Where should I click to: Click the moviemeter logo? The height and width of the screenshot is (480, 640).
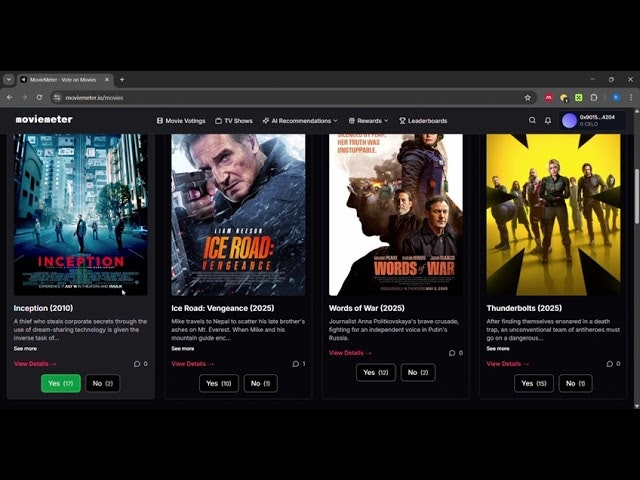[x=44, y=120]
